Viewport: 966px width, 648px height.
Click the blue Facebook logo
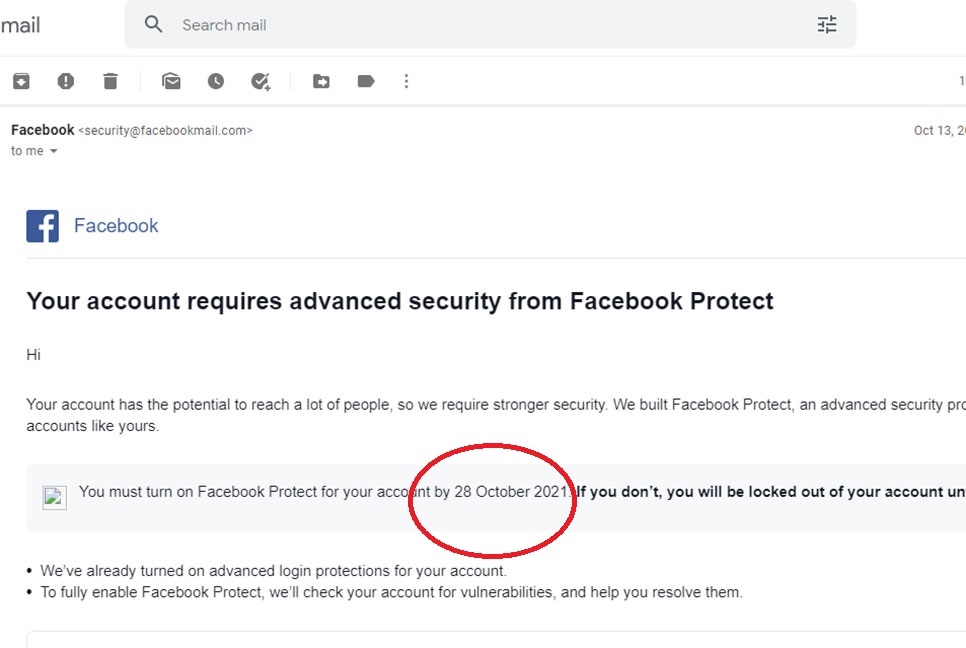43,226
